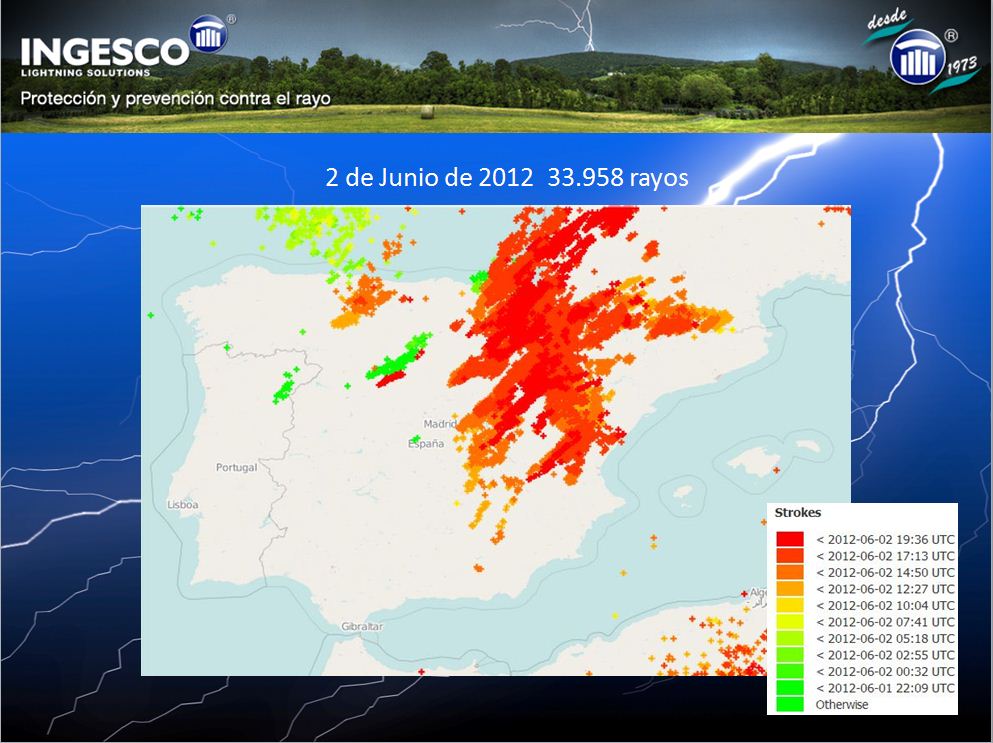Click the tagline 'Protección y prevención contra el rayo'
The image size is (993, 743).
[176, 99]
